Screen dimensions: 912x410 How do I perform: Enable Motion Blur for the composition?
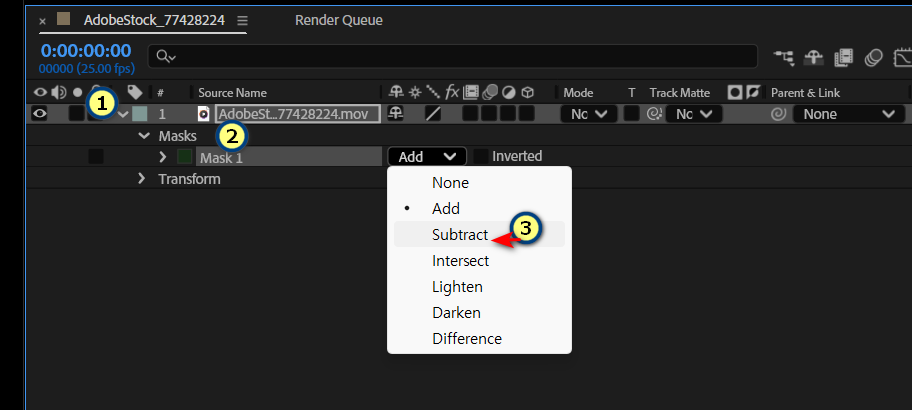pos(874,57)
